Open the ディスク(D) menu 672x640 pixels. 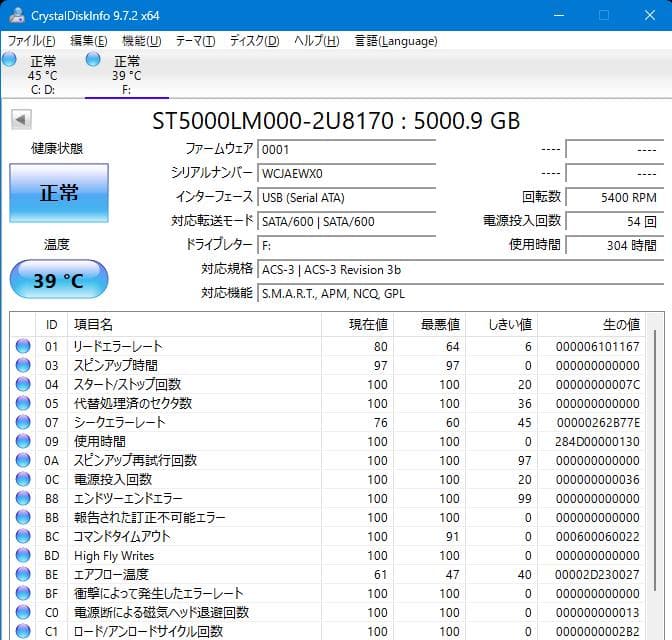pyautogui.click(x=255, y=41)
